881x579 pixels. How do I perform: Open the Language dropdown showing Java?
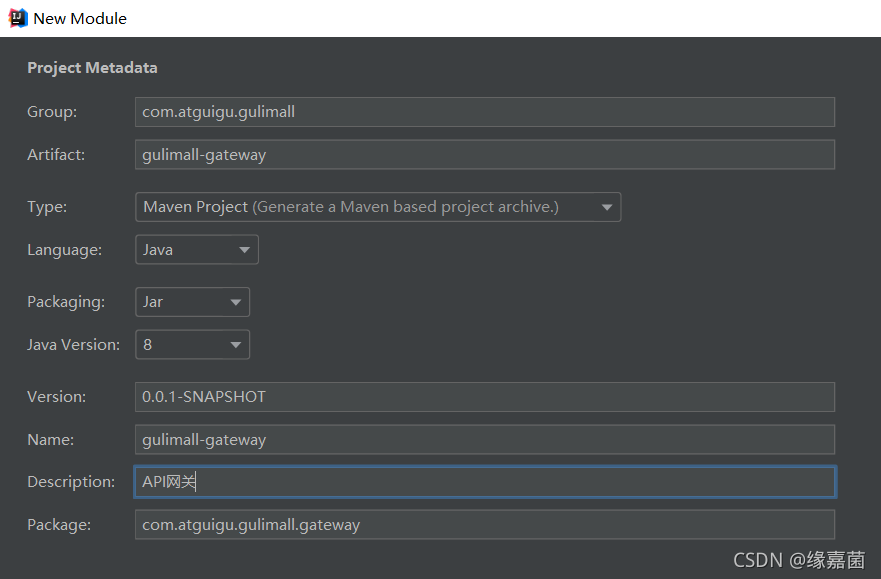click(197, 249)
